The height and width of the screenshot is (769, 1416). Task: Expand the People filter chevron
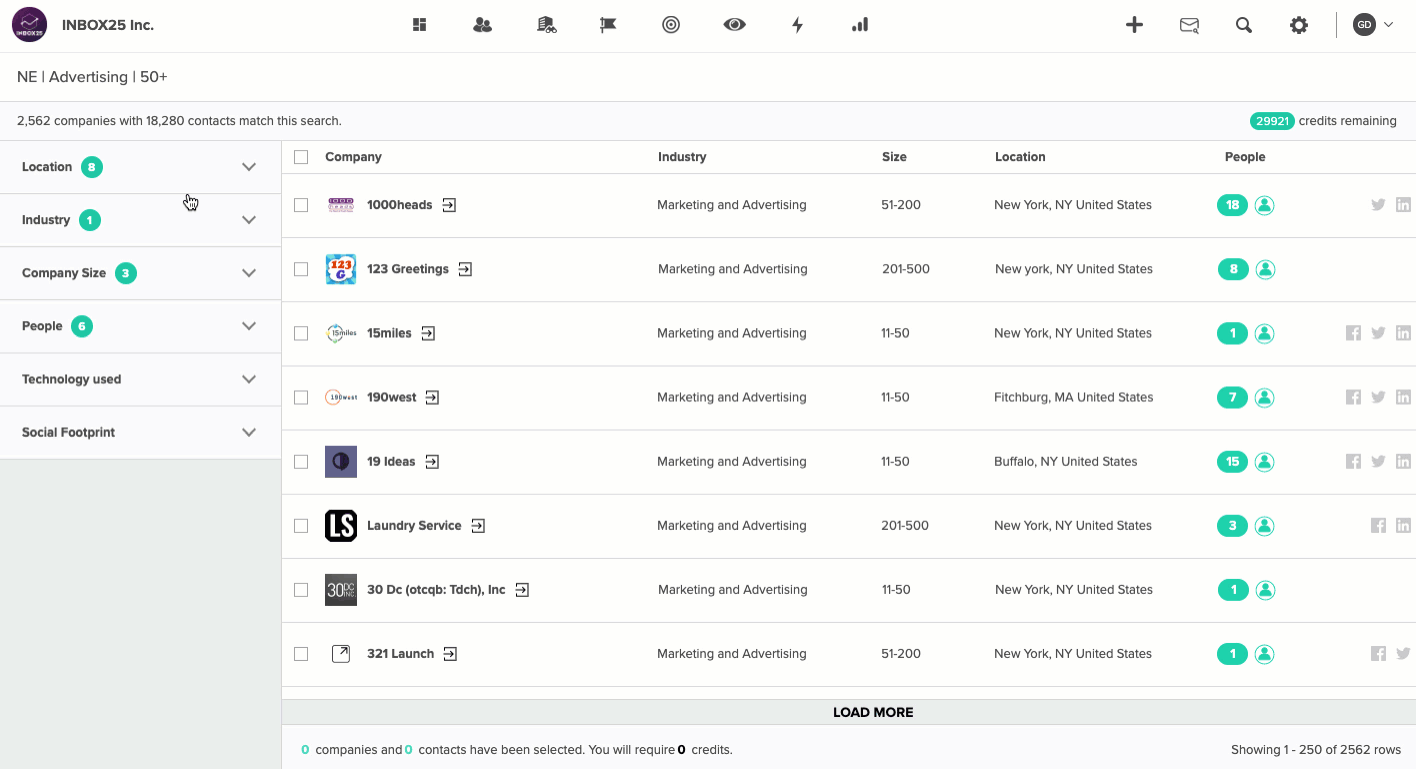coord(249,326)
